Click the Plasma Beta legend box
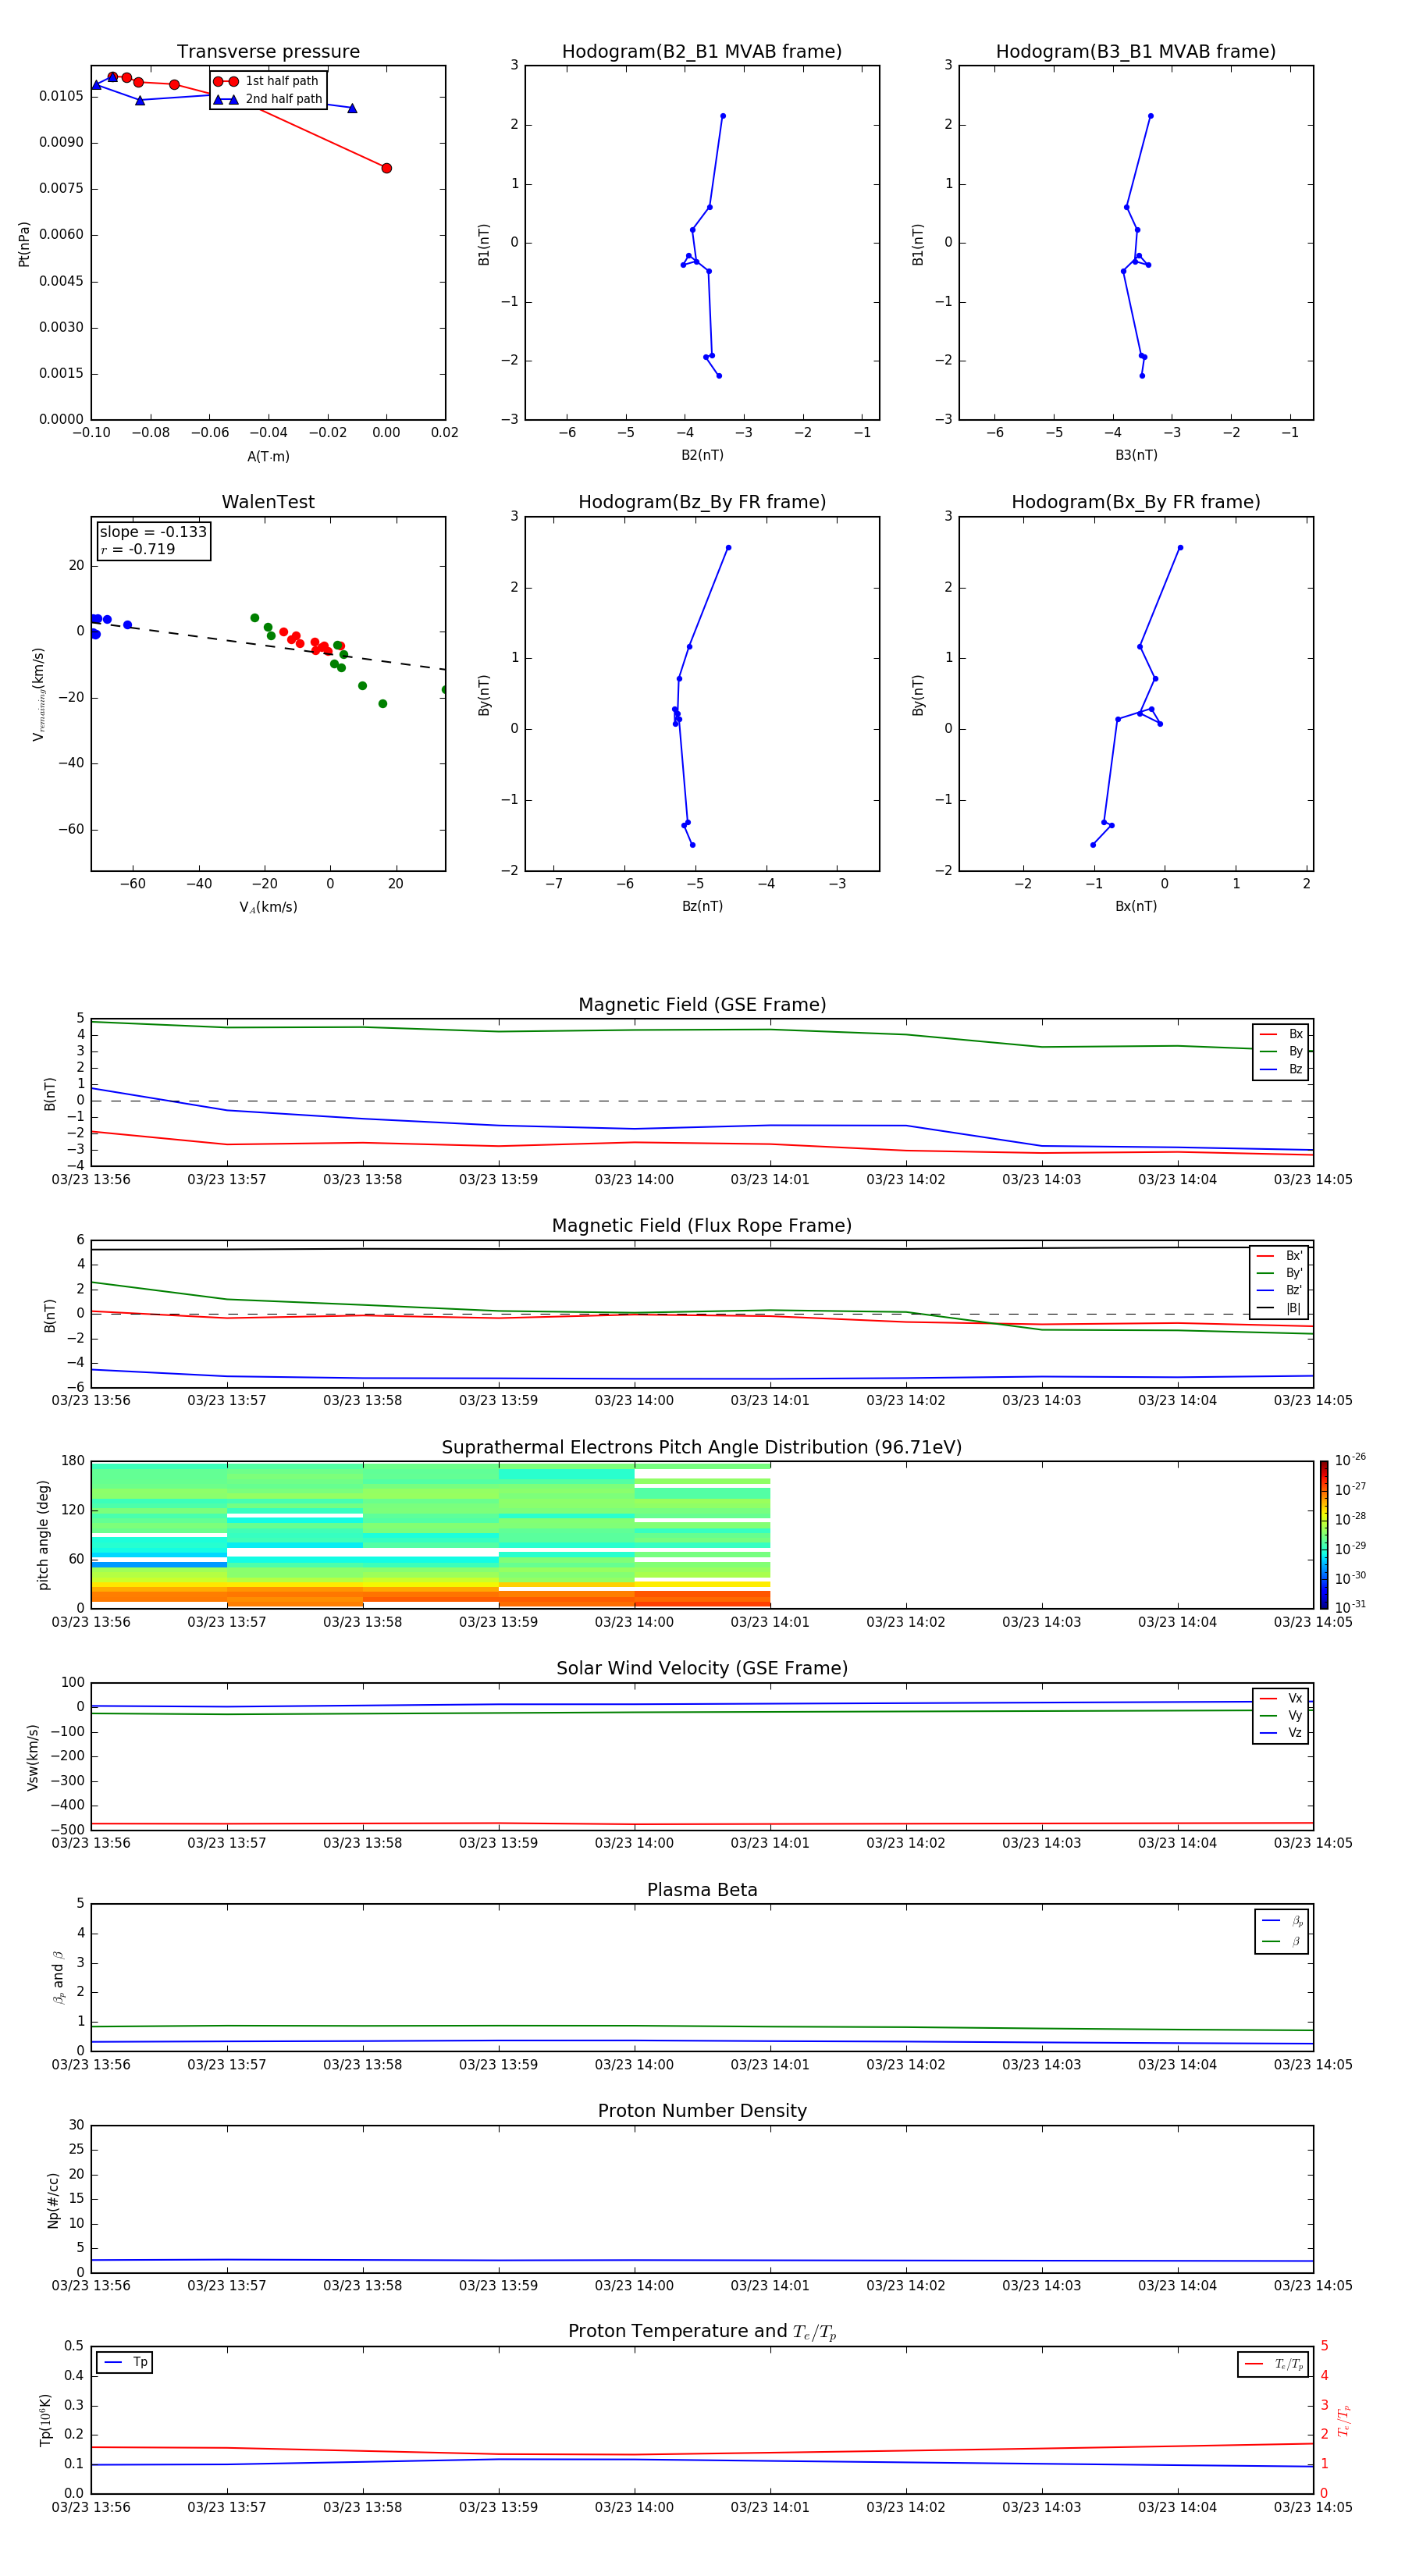 [1281, 1931]
